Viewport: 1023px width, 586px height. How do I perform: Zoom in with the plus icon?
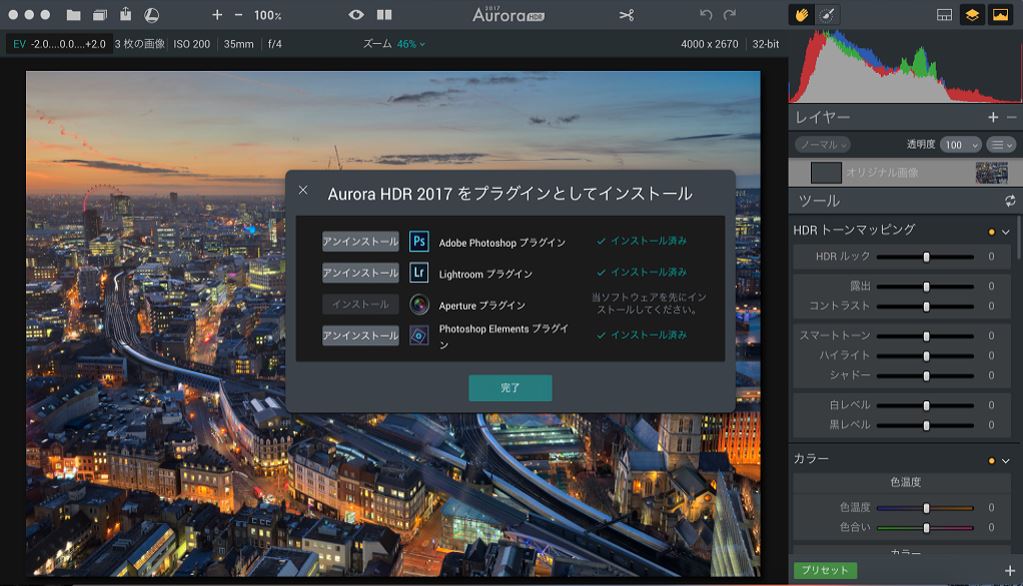click(x=217, y=14)
